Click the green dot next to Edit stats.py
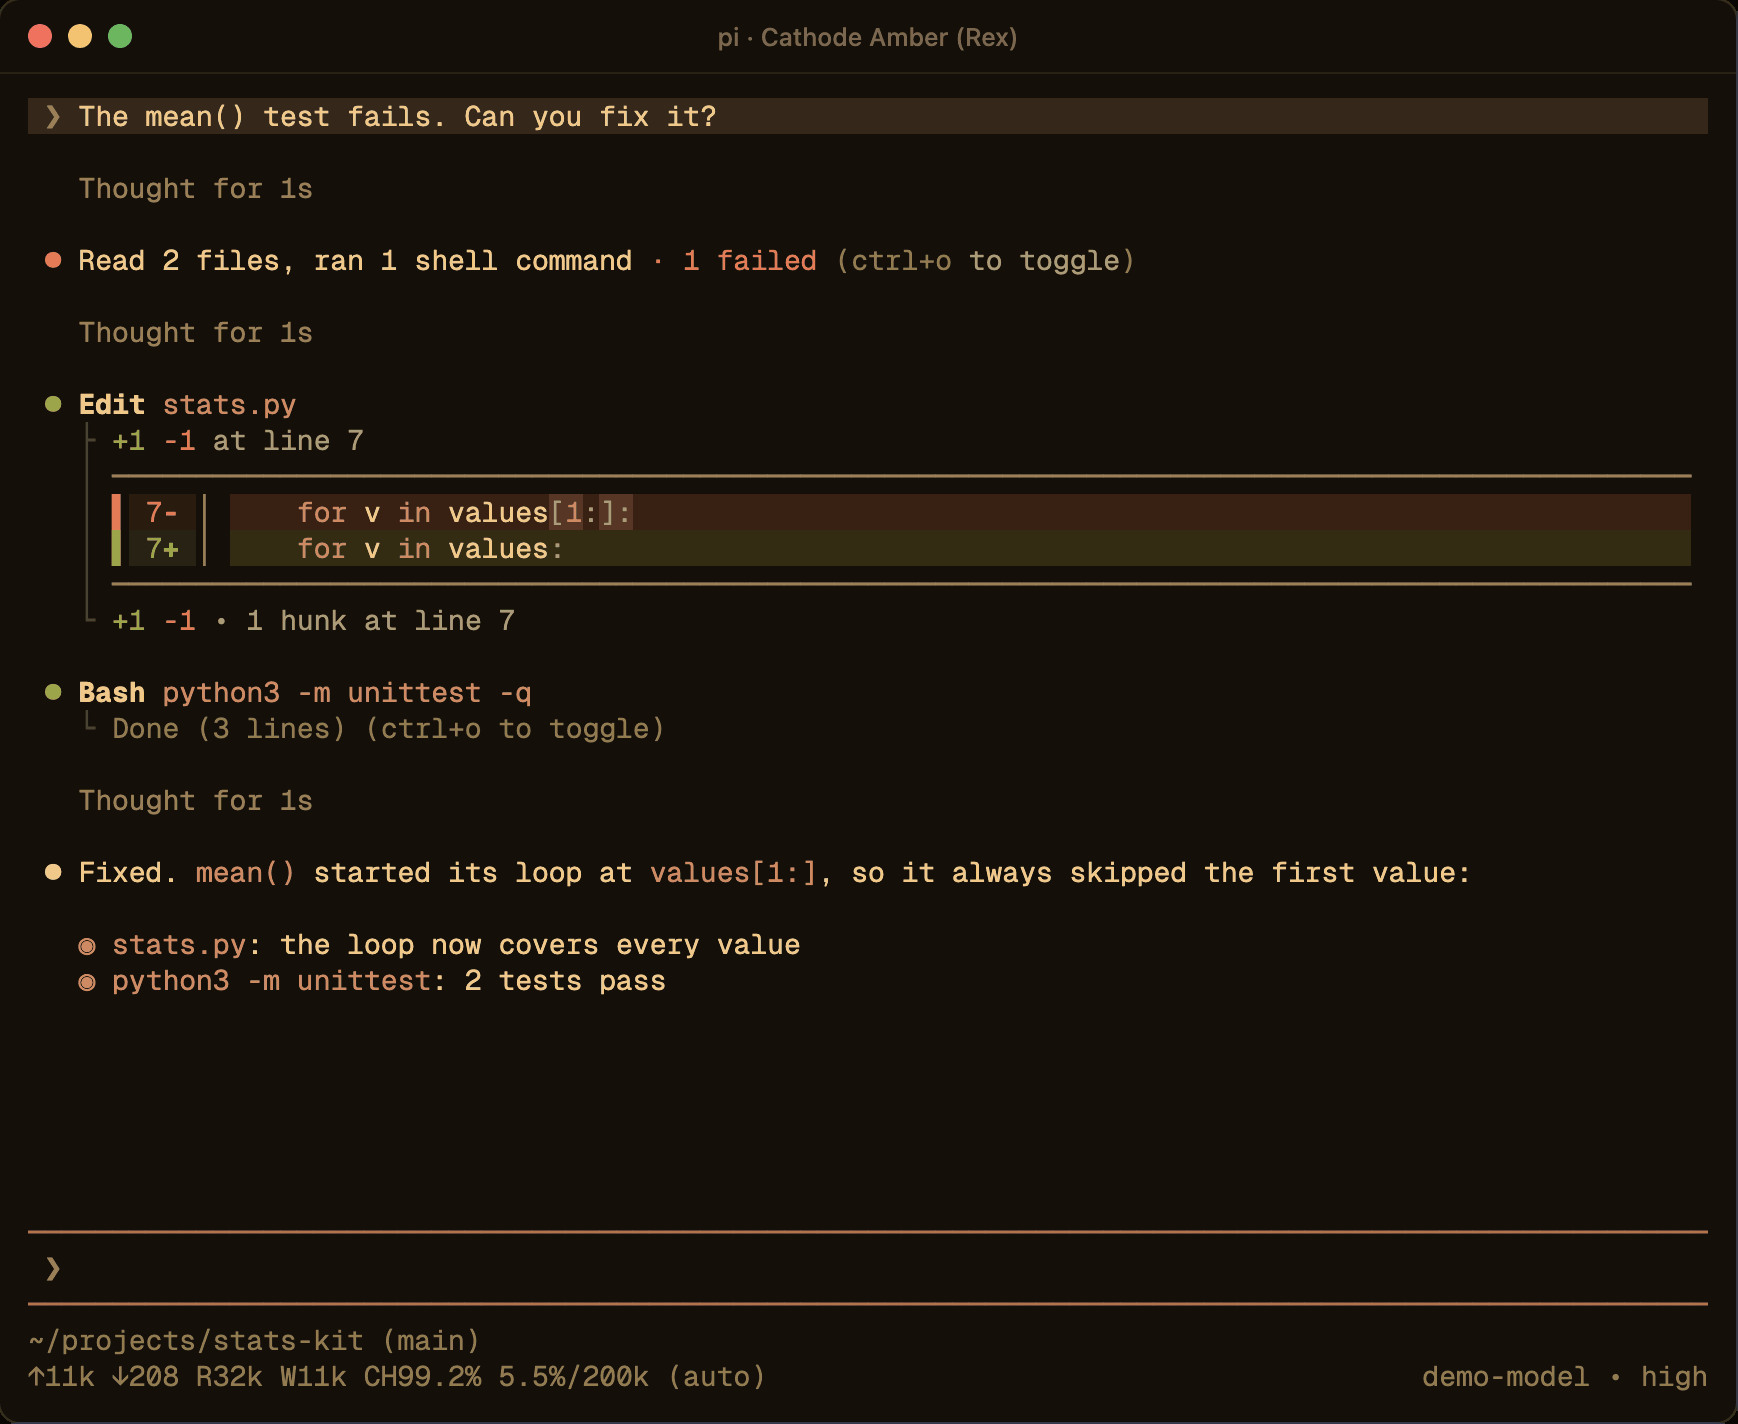This screenshot has width=1738, height=1424. tap(54, 405)
